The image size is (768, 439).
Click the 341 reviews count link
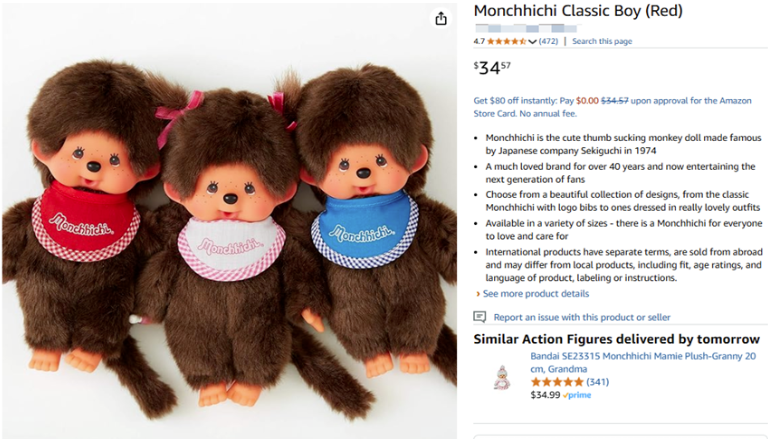597,381
